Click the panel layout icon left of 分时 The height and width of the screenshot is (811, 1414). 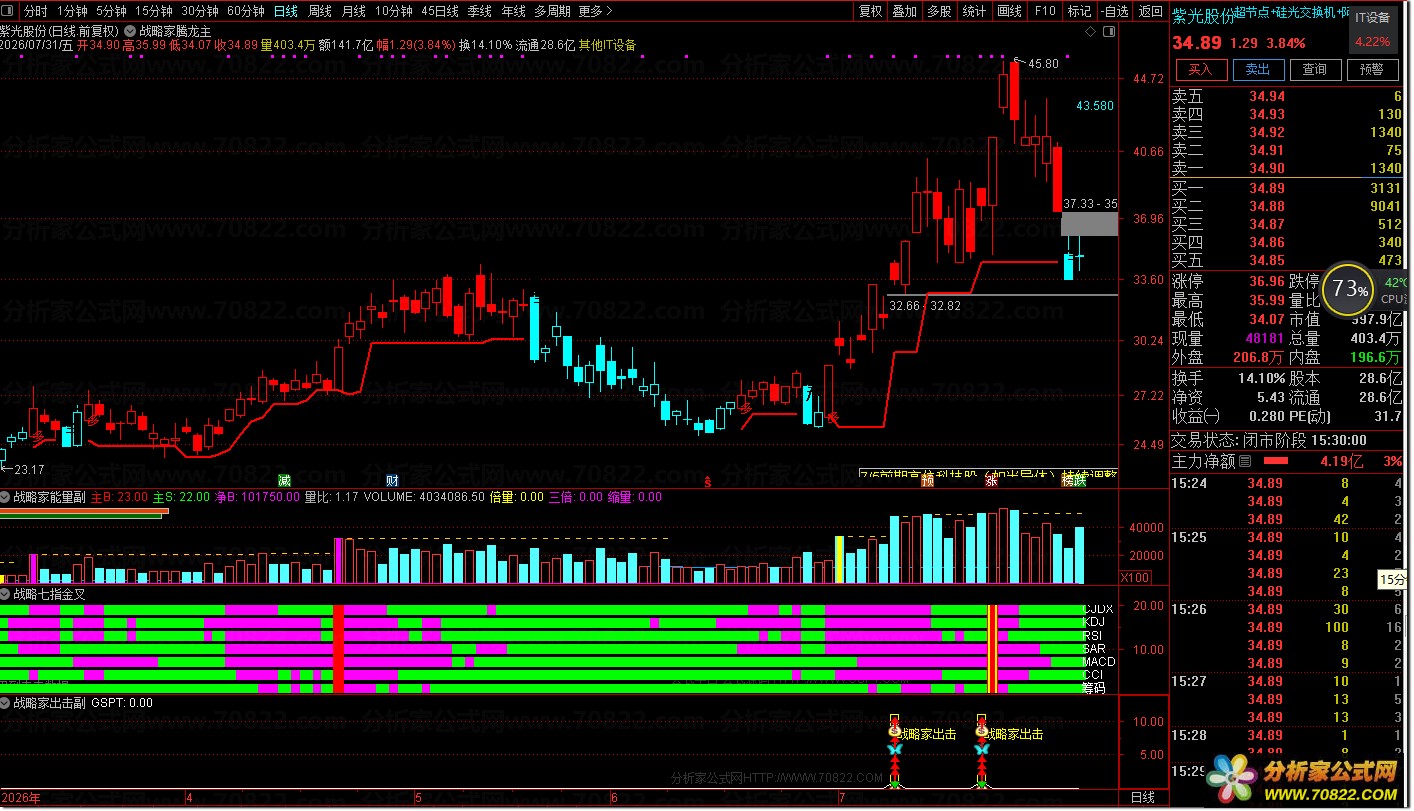9,11
